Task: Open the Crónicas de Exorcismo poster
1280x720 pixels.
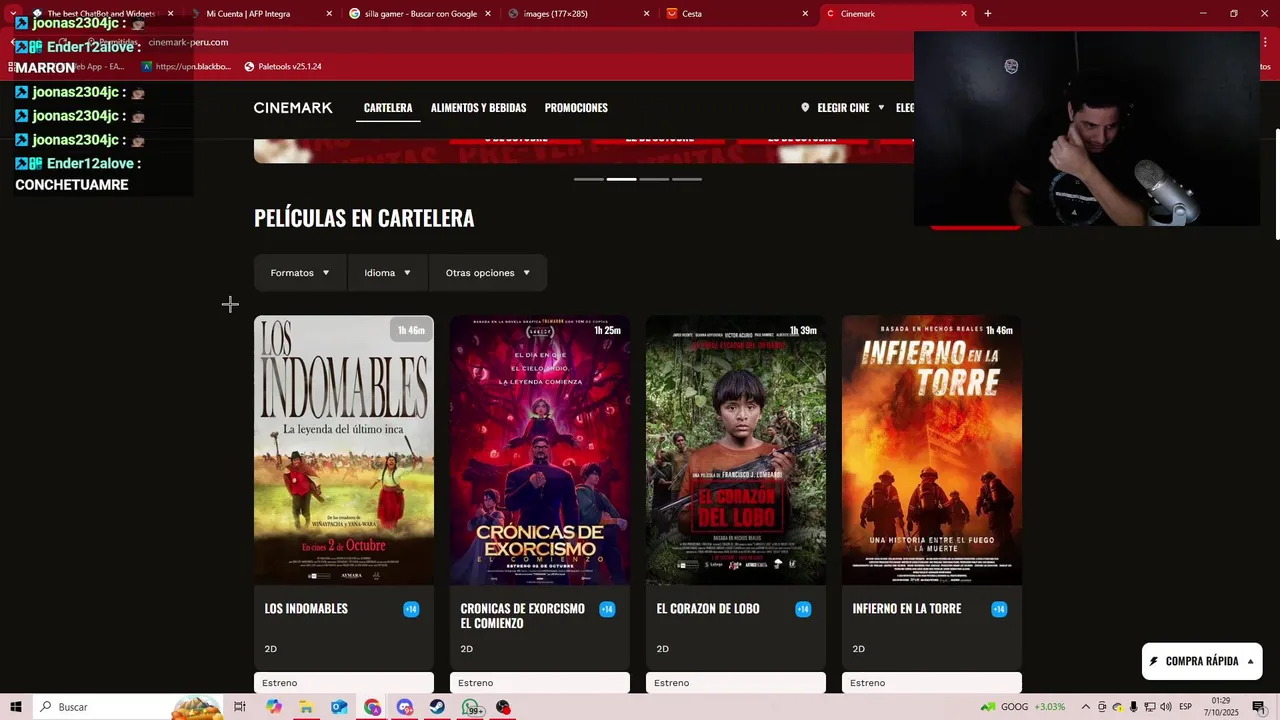Action: (x=540, y=450)
